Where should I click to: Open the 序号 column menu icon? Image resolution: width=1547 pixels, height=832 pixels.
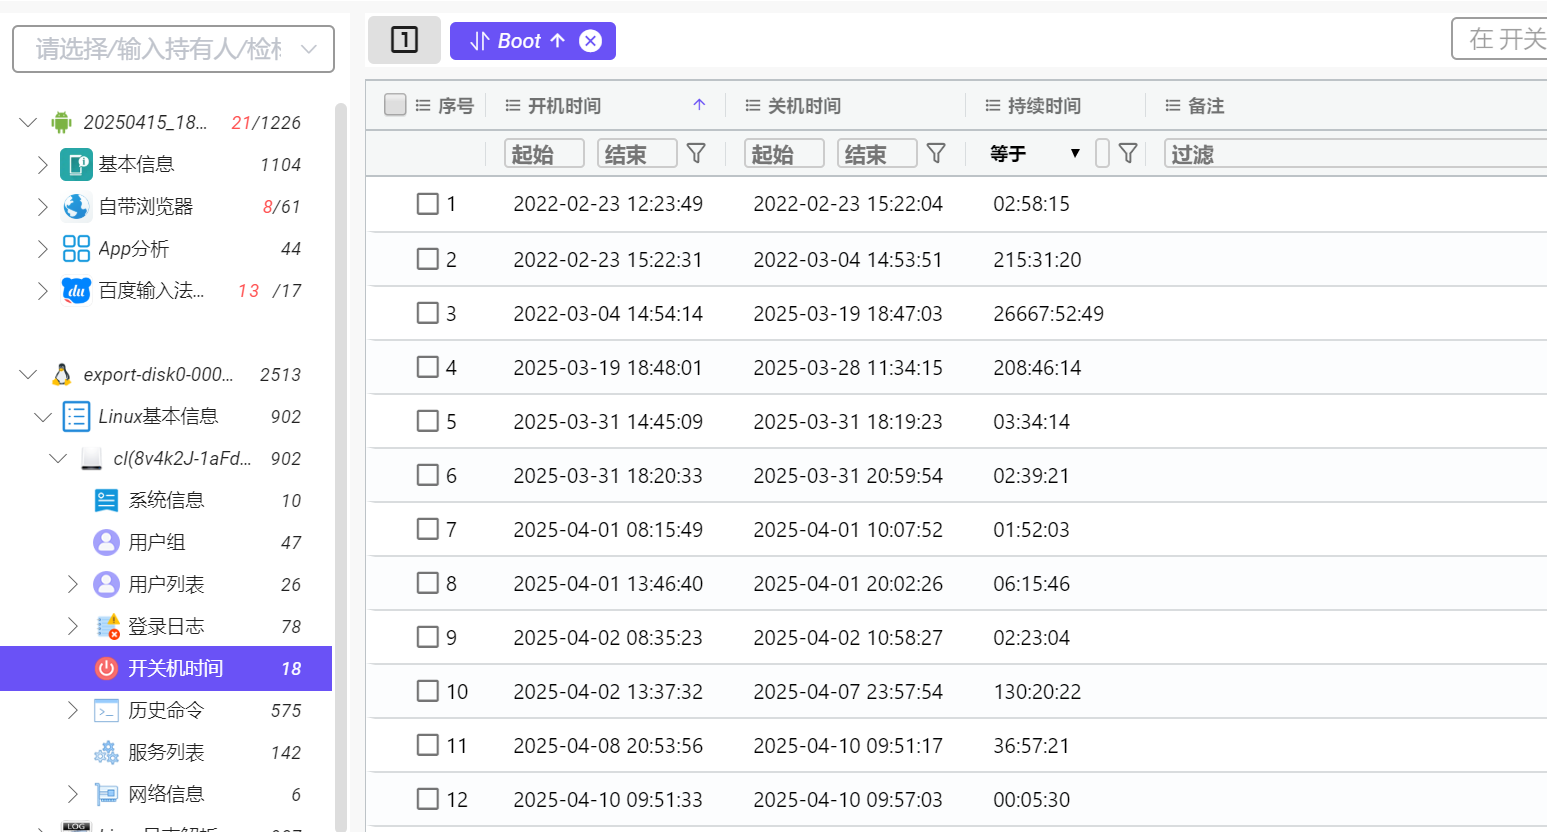tap(423, 105)
